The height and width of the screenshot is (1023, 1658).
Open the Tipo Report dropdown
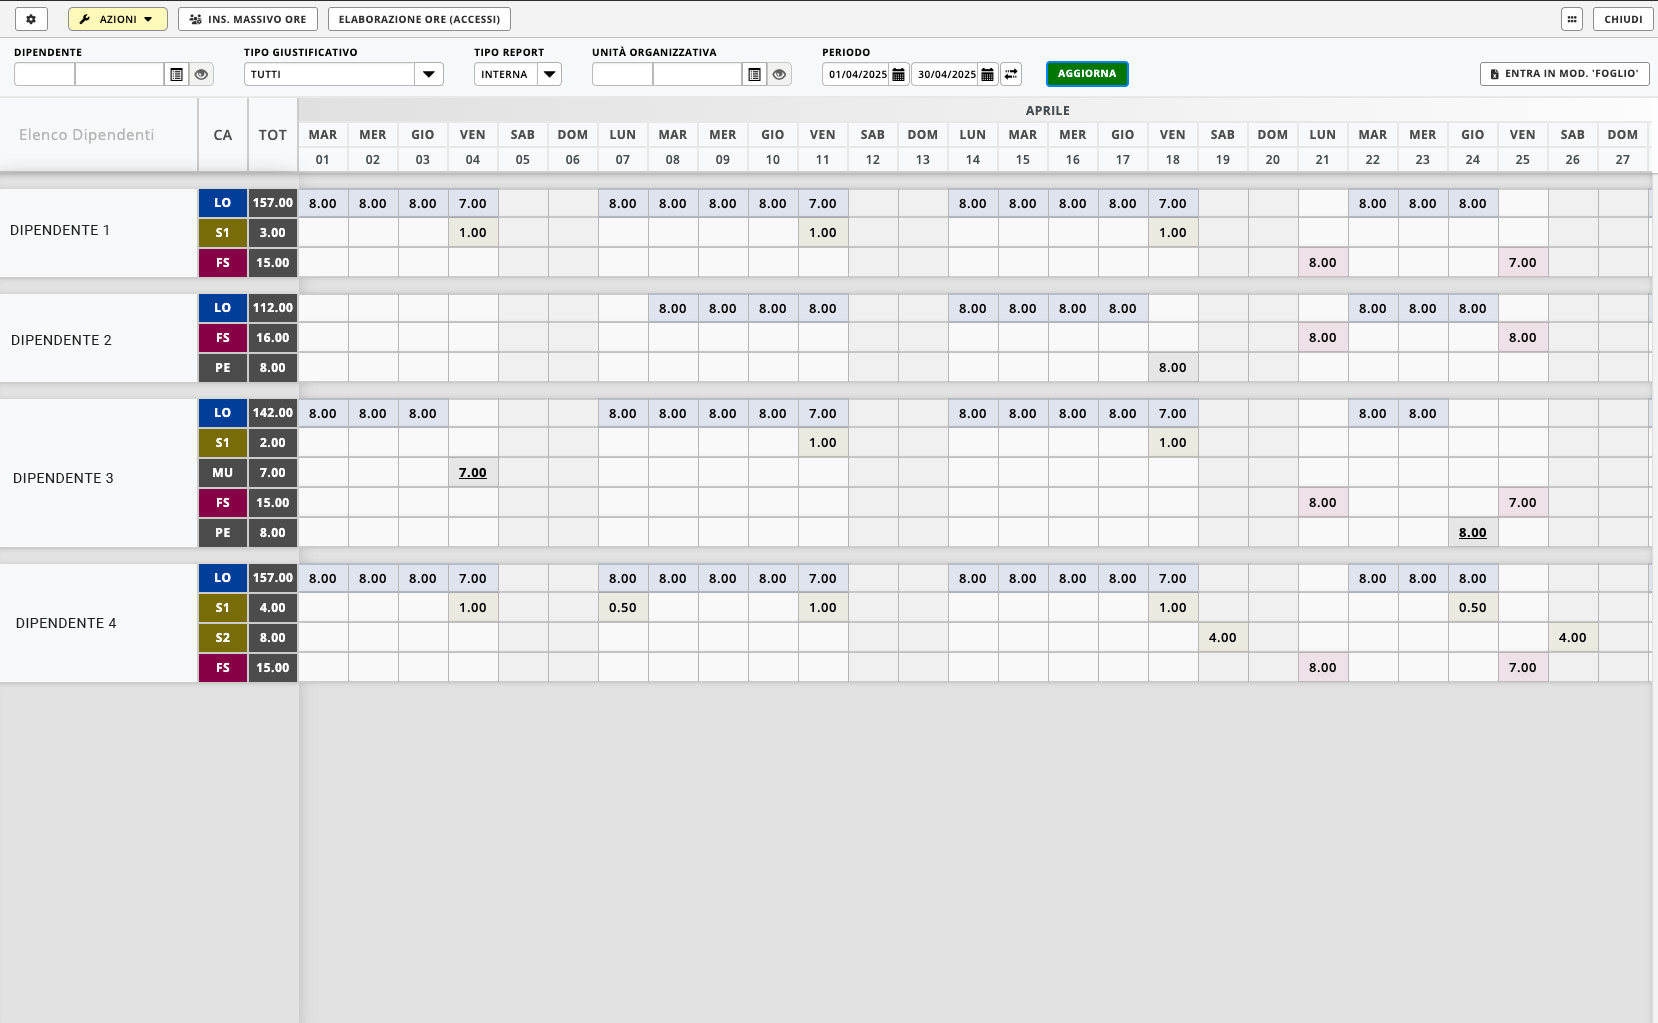pos(549,74)
